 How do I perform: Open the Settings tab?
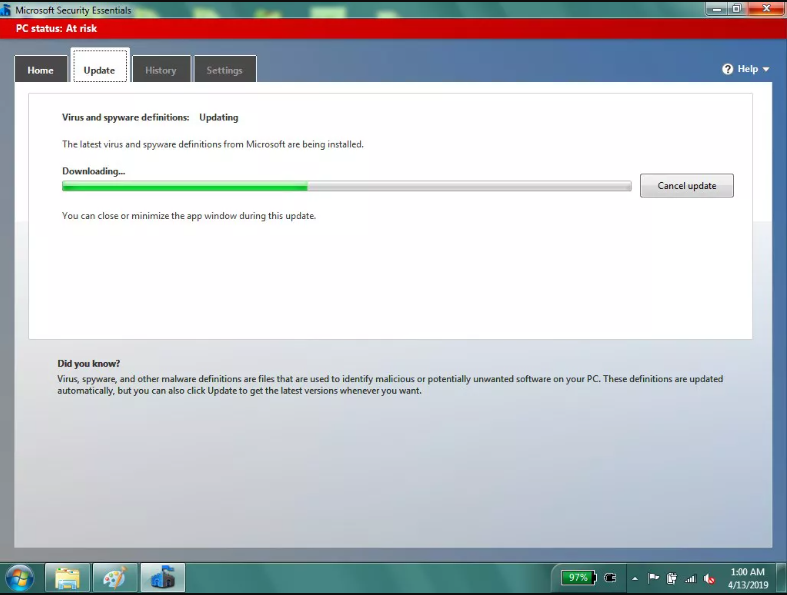coord(225,69)
